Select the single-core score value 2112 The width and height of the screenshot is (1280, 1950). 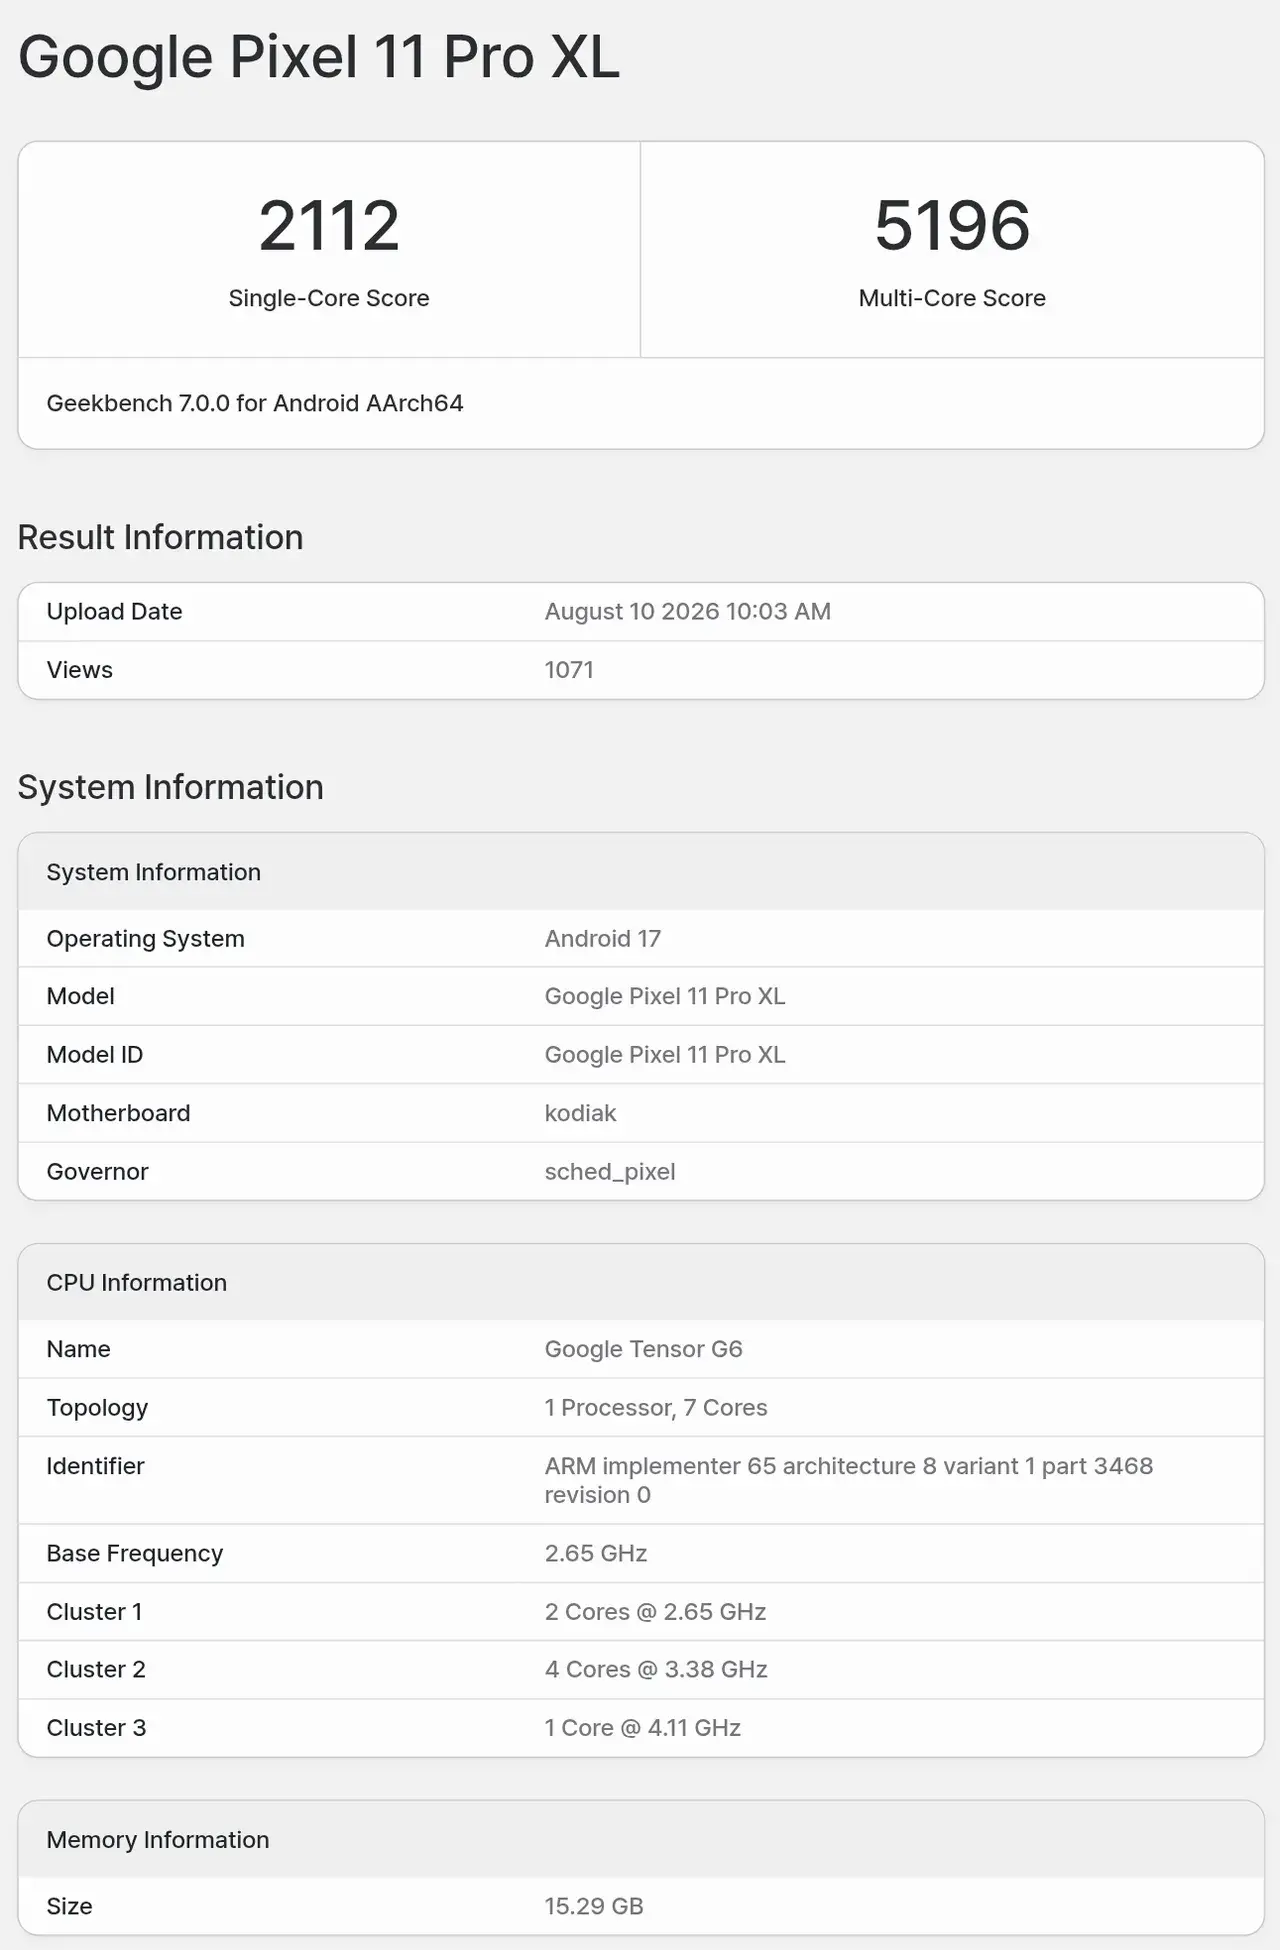[x=329, y=225]
